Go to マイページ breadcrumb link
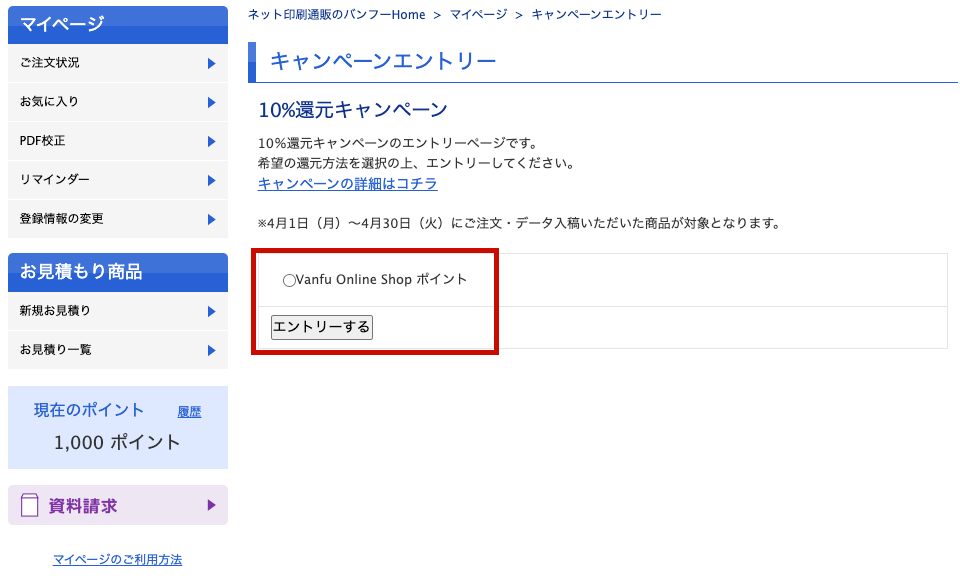960x583 pixels. click(478, 15)
